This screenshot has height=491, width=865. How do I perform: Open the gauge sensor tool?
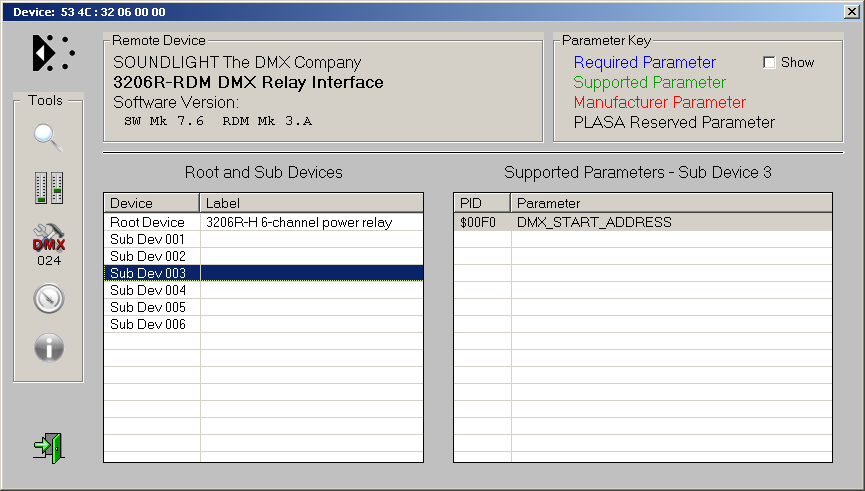coord(48,298)
